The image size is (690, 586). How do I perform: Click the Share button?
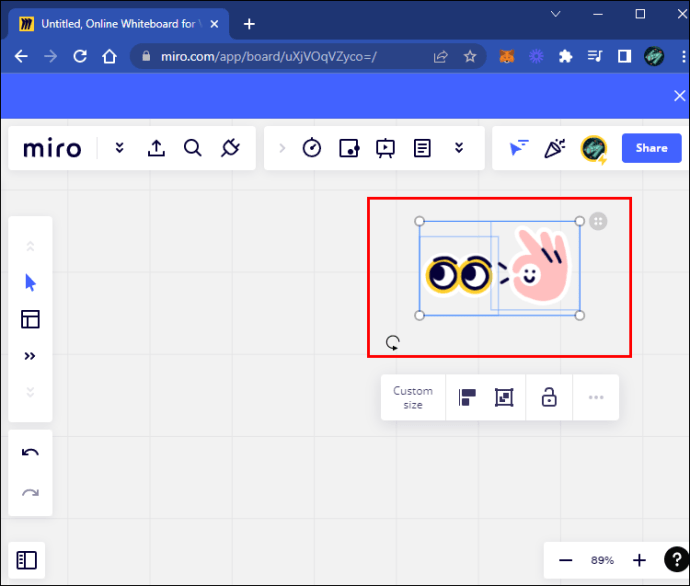point(651,148)
